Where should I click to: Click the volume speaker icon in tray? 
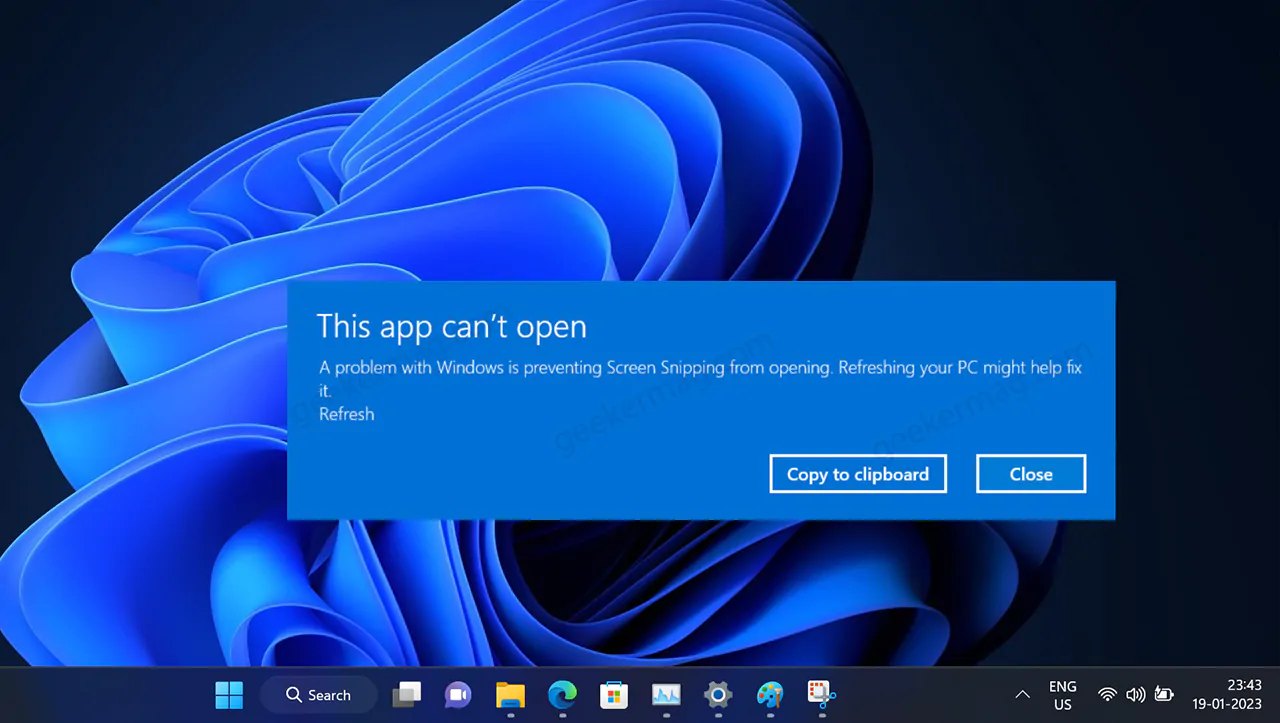pos(1135,694)
